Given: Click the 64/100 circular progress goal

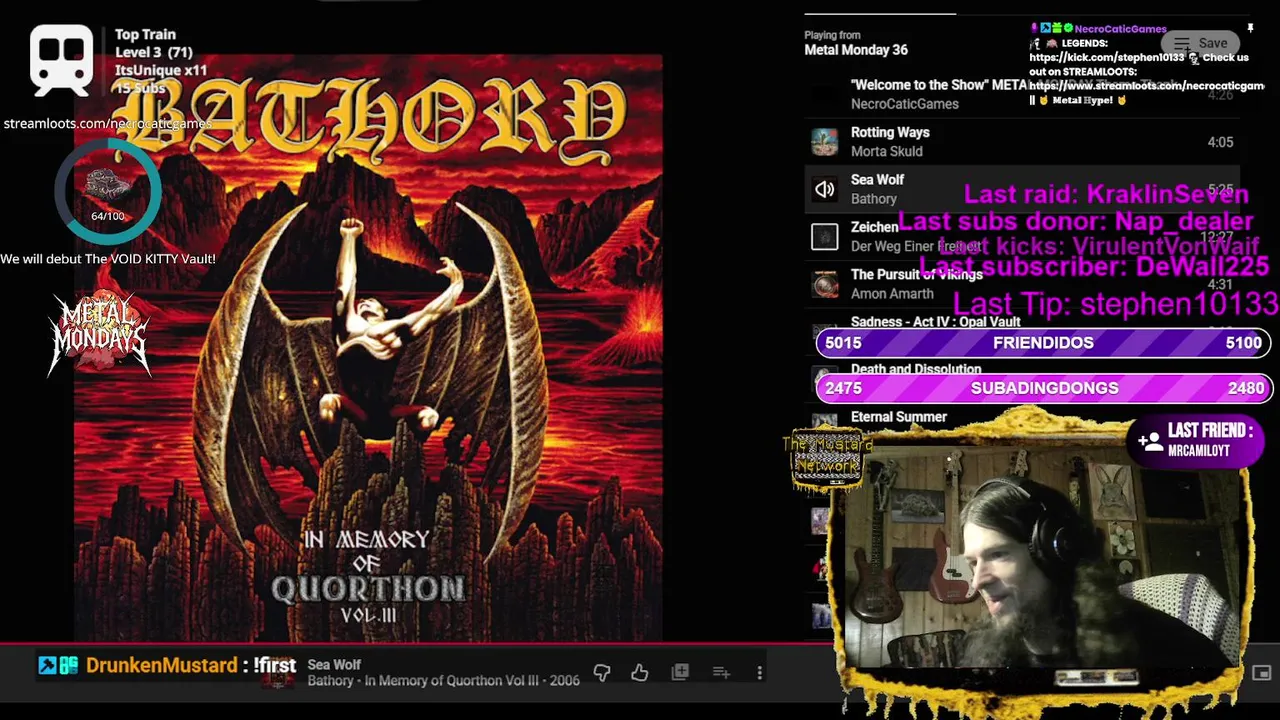Looking at the screenshot, I should [x=108, y=192].
